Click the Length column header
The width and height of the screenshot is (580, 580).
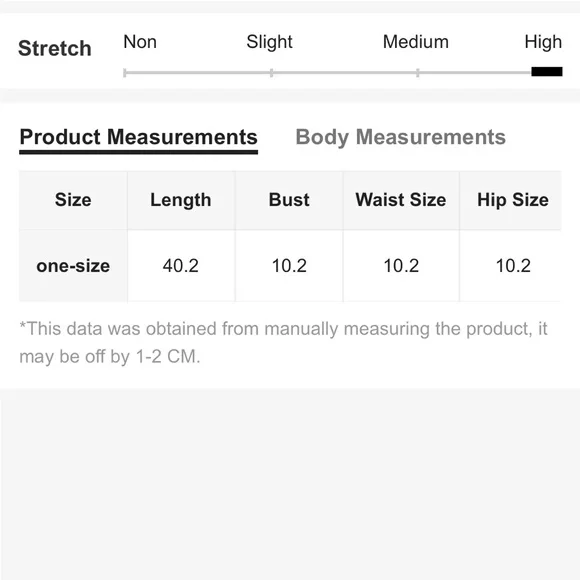point(181,200)
